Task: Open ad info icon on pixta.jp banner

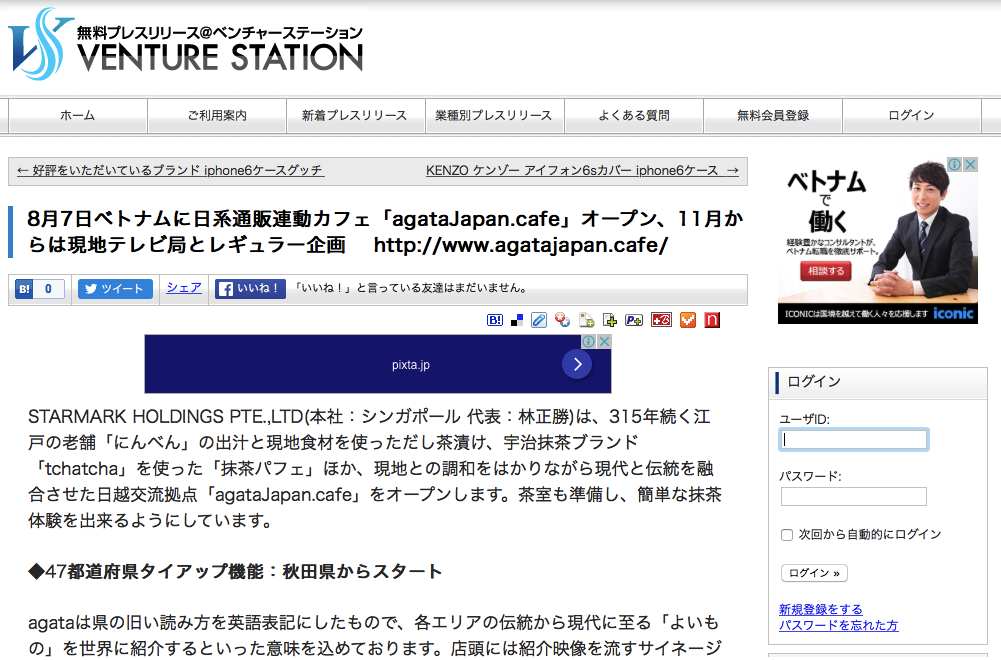Action: [x=589, y=341]
